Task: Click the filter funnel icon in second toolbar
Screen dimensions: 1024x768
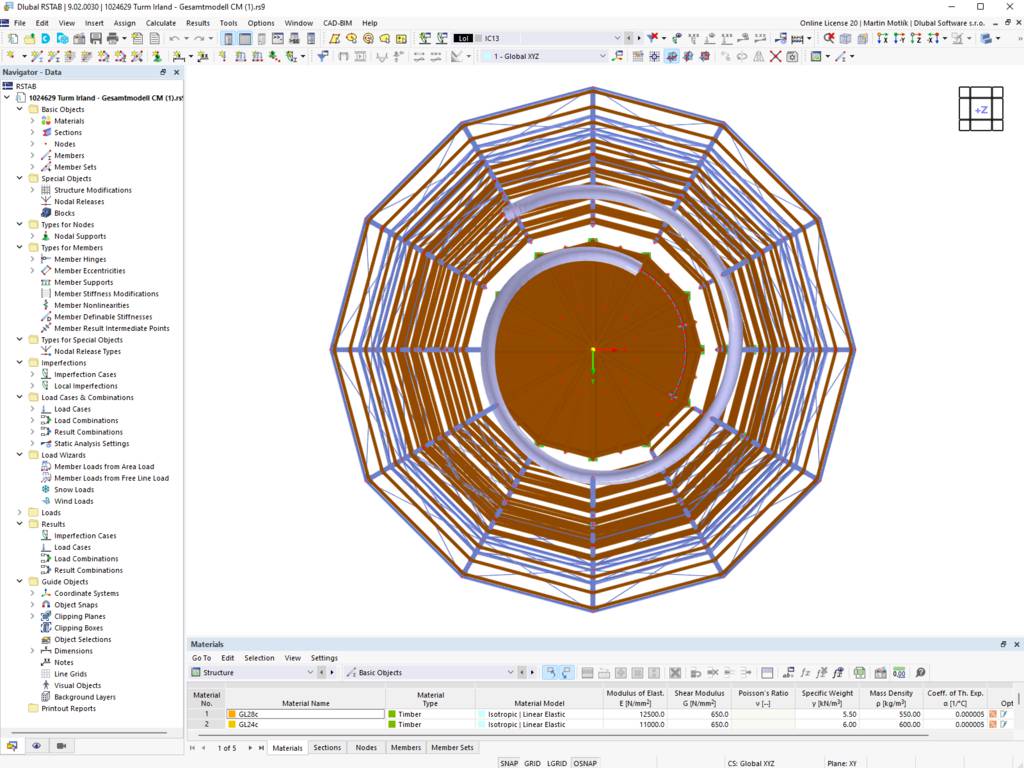Action: (323, 56)
